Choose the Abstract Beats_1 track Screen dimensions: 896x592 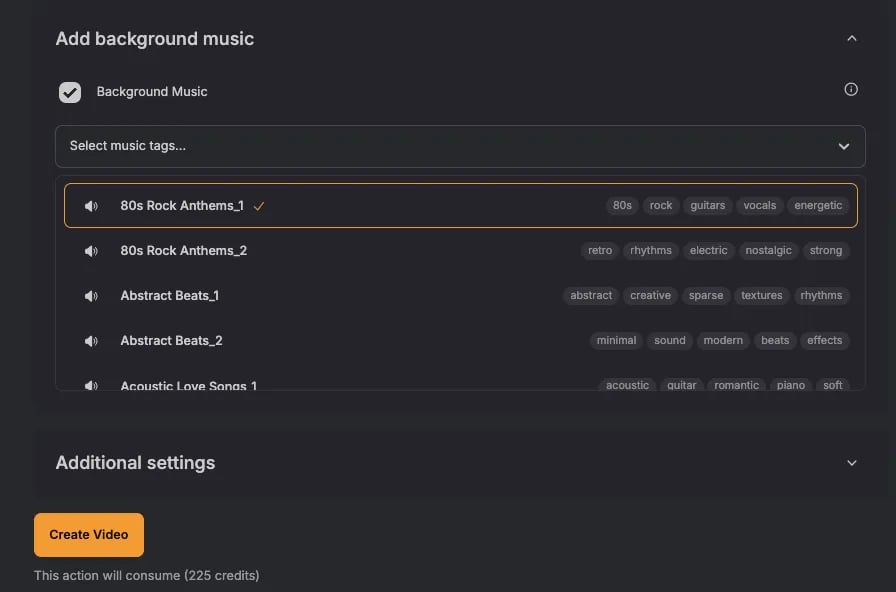pos(170,296)
